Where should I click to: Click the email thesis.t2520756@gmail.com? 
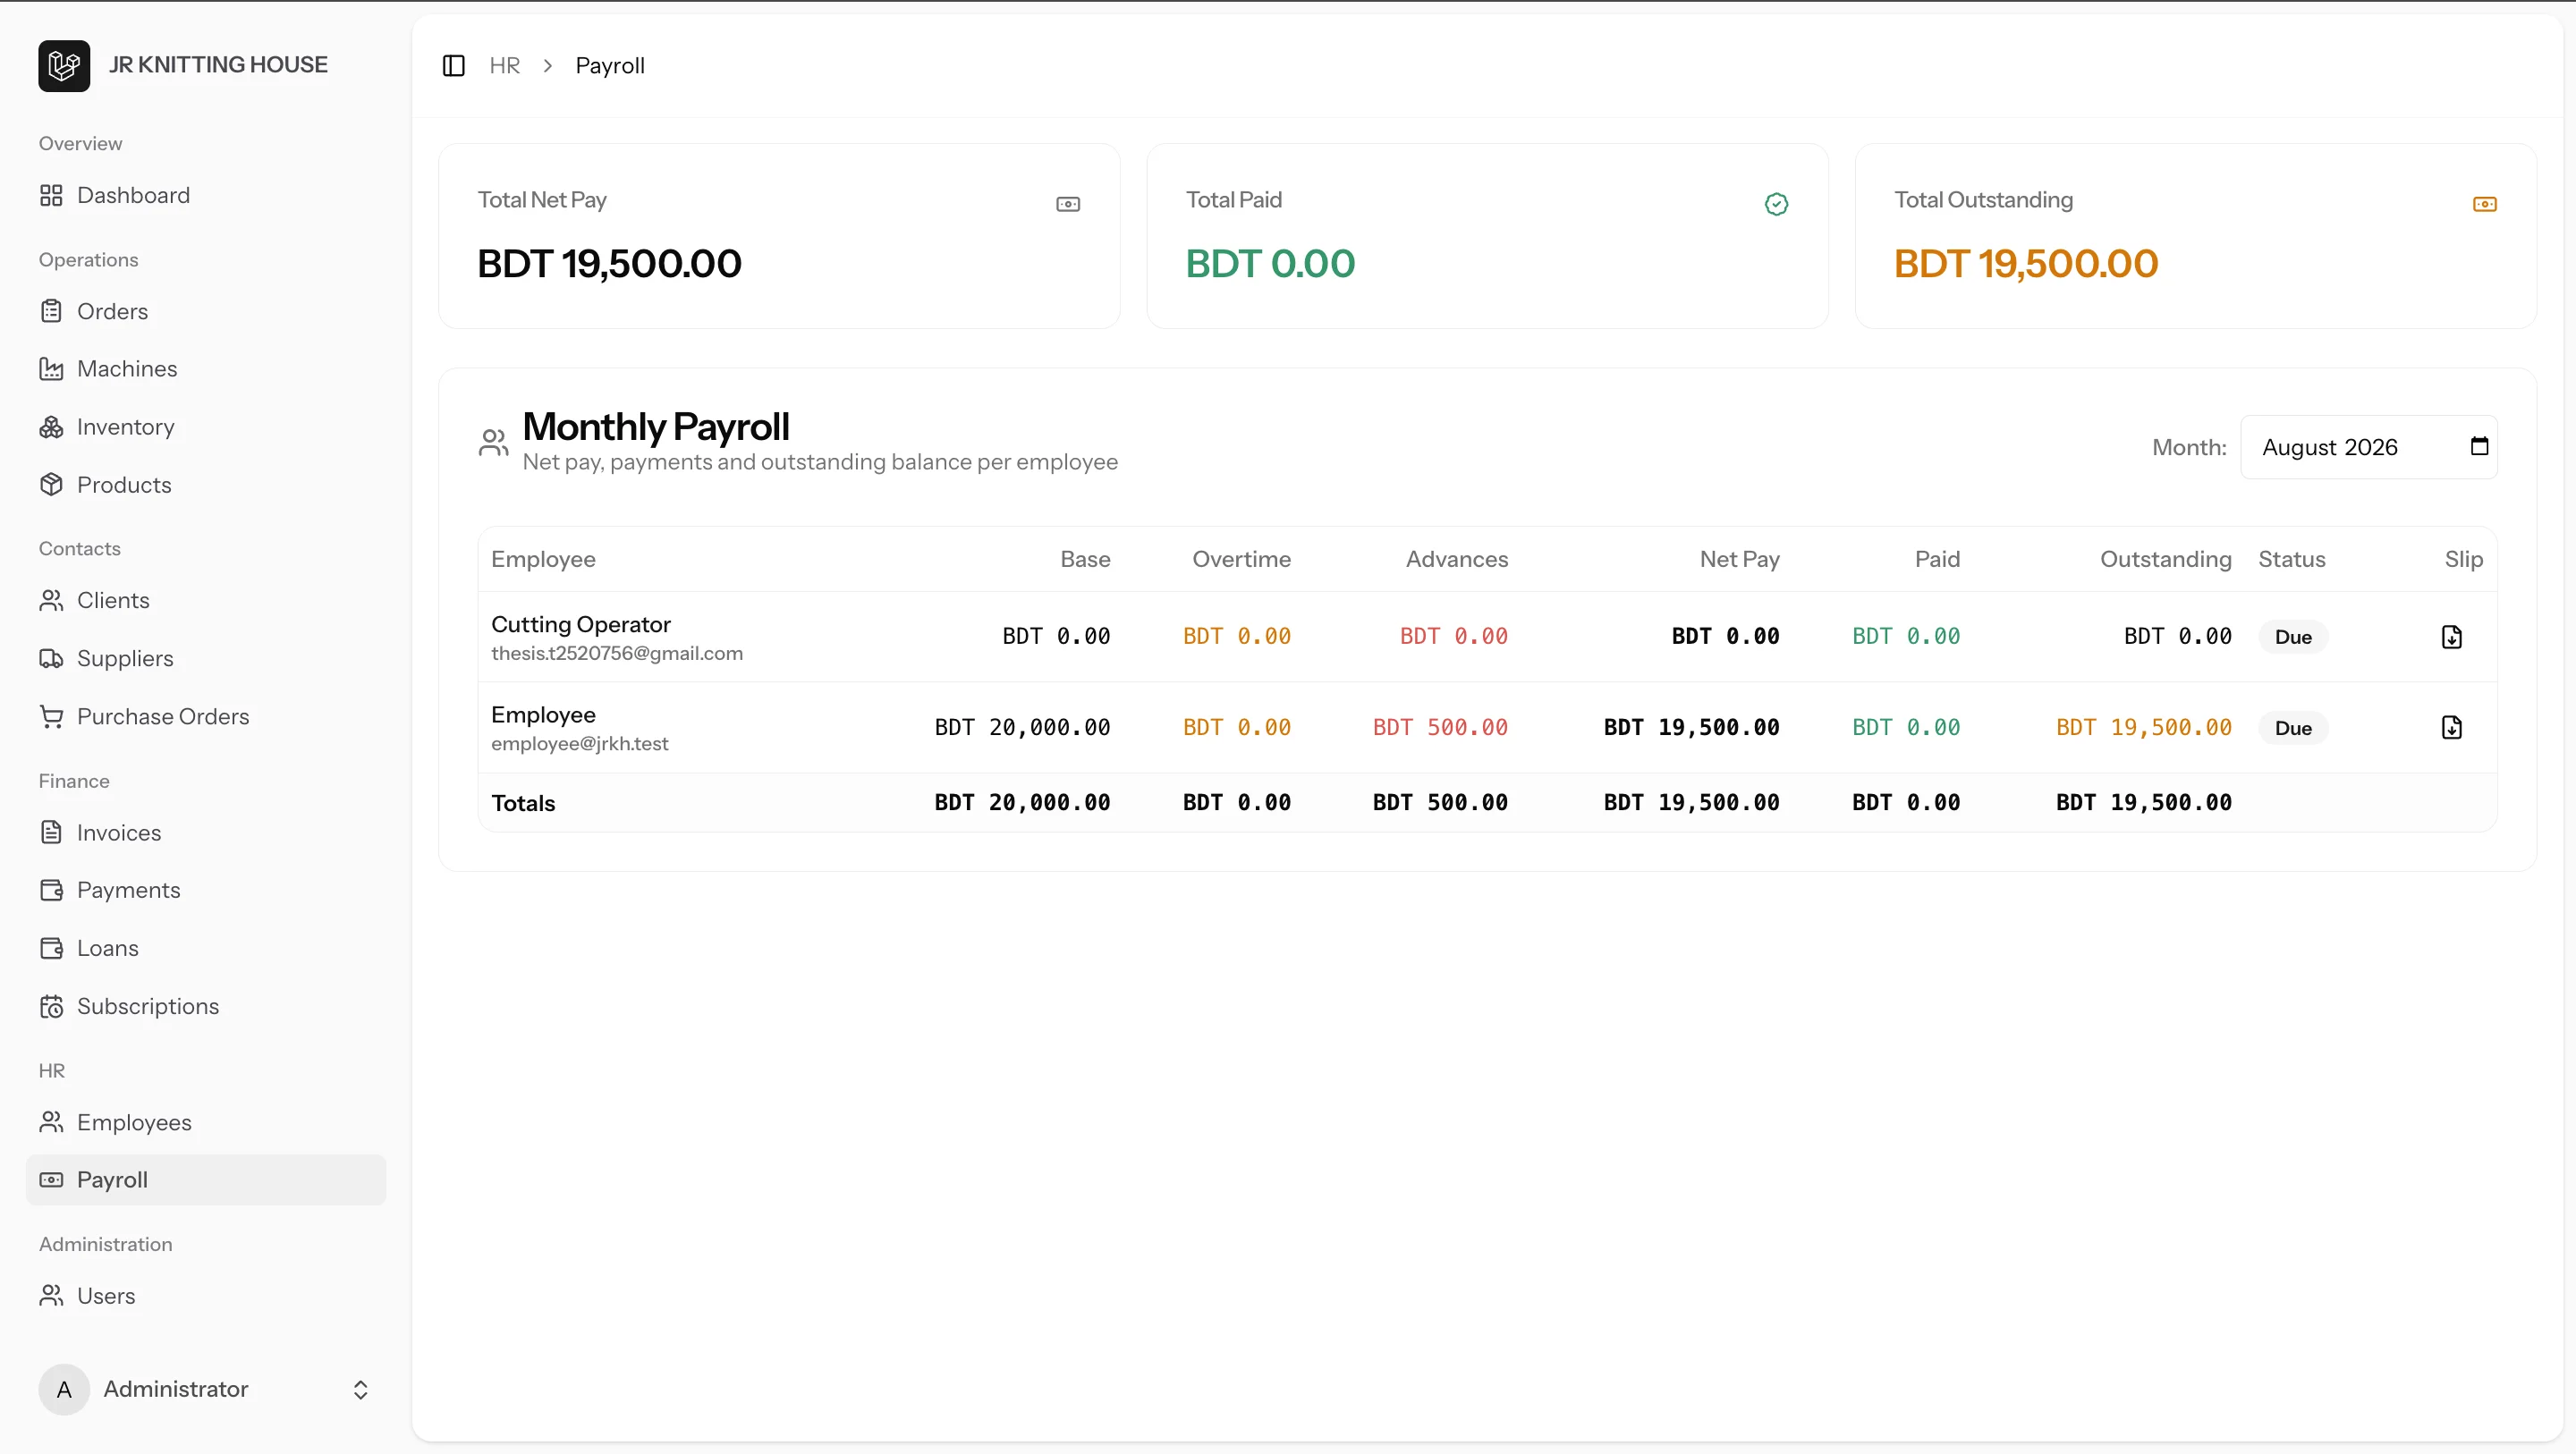617,653
